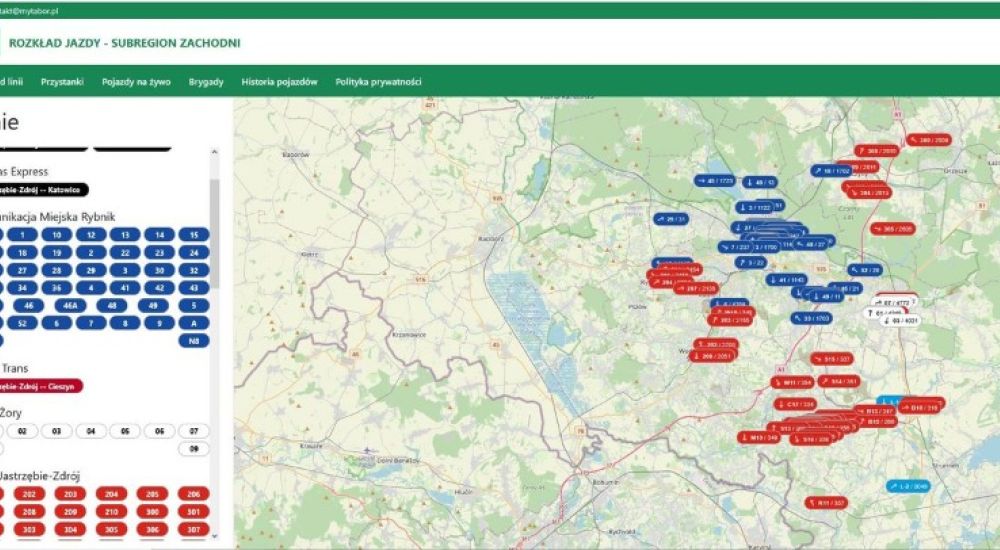The image size is (1000, 550).
Task: Click red vehicle marker 365 on map
Action: pyautogui.click(x=893, y=228)
